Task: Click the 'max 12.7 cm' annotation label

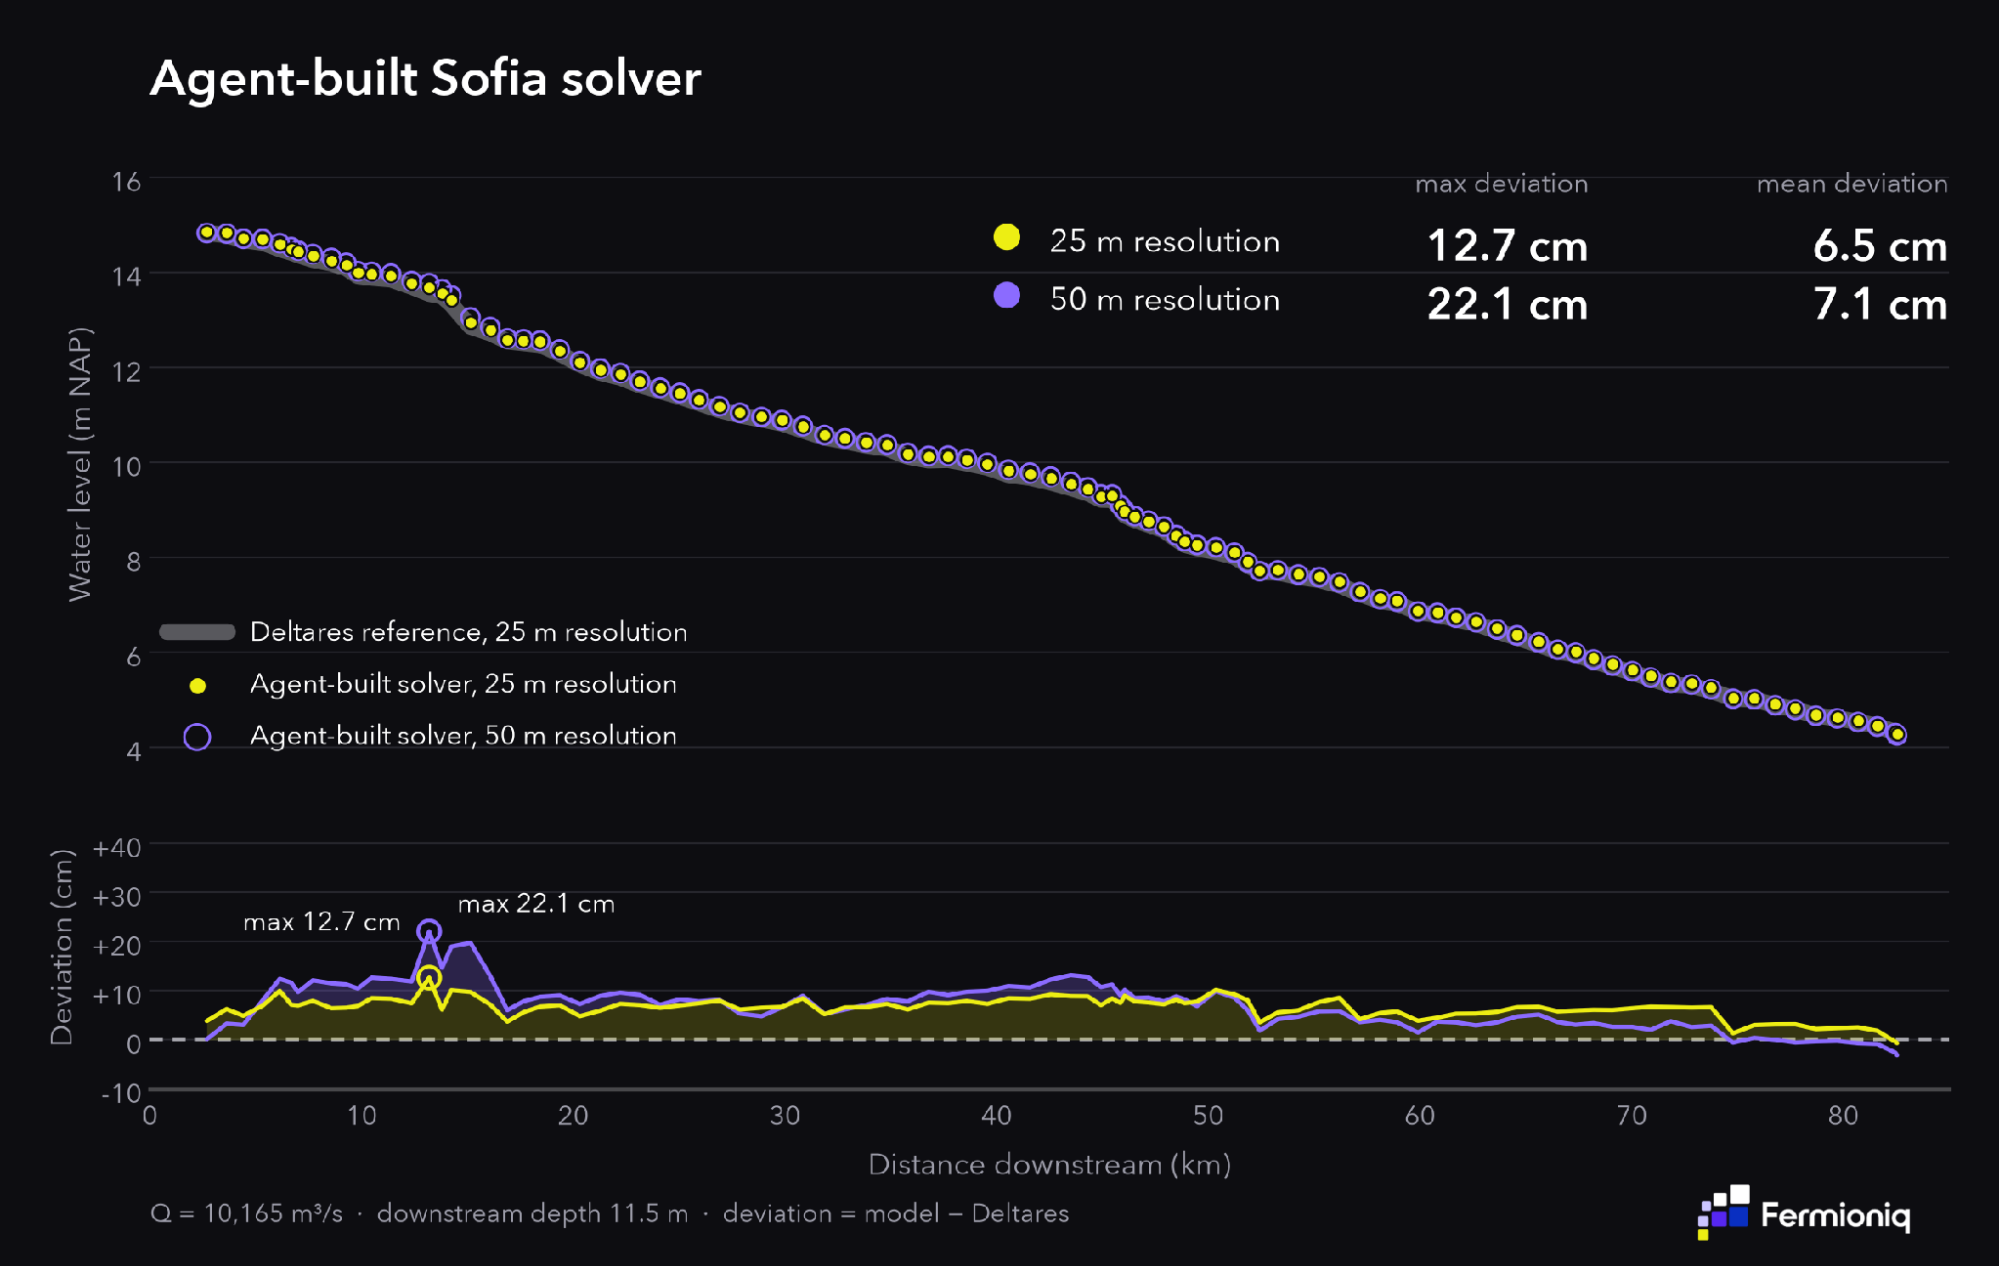Action: click(x=322, y=922)
